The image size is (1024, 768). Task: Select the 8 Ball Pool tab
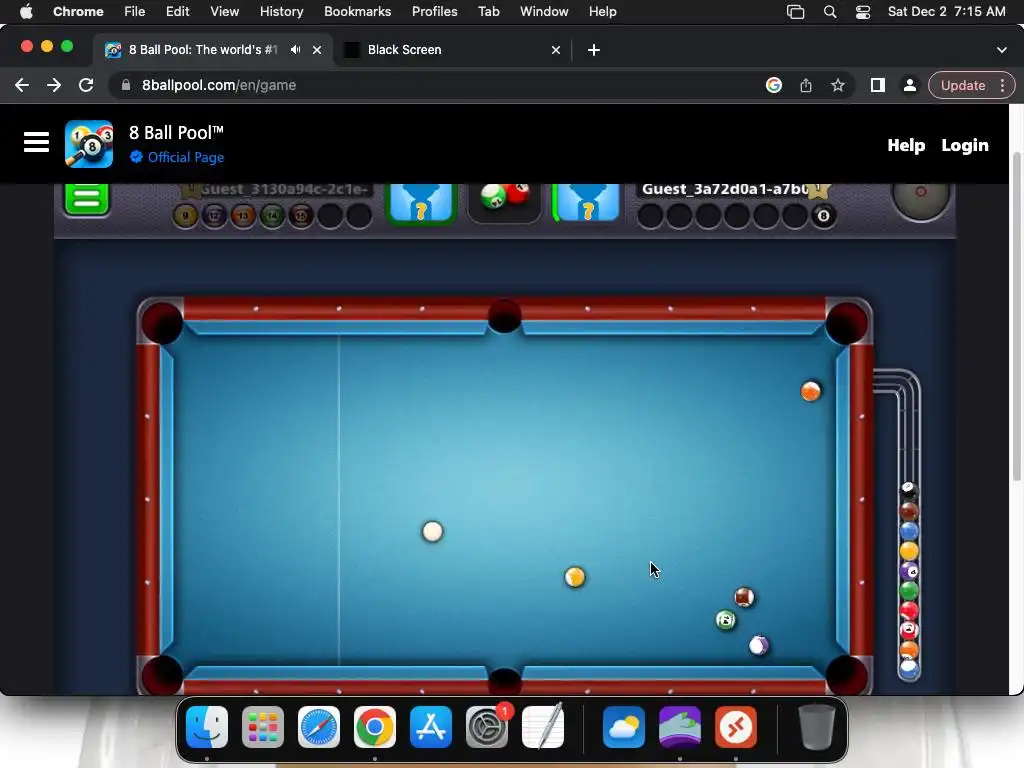(214, 50)
